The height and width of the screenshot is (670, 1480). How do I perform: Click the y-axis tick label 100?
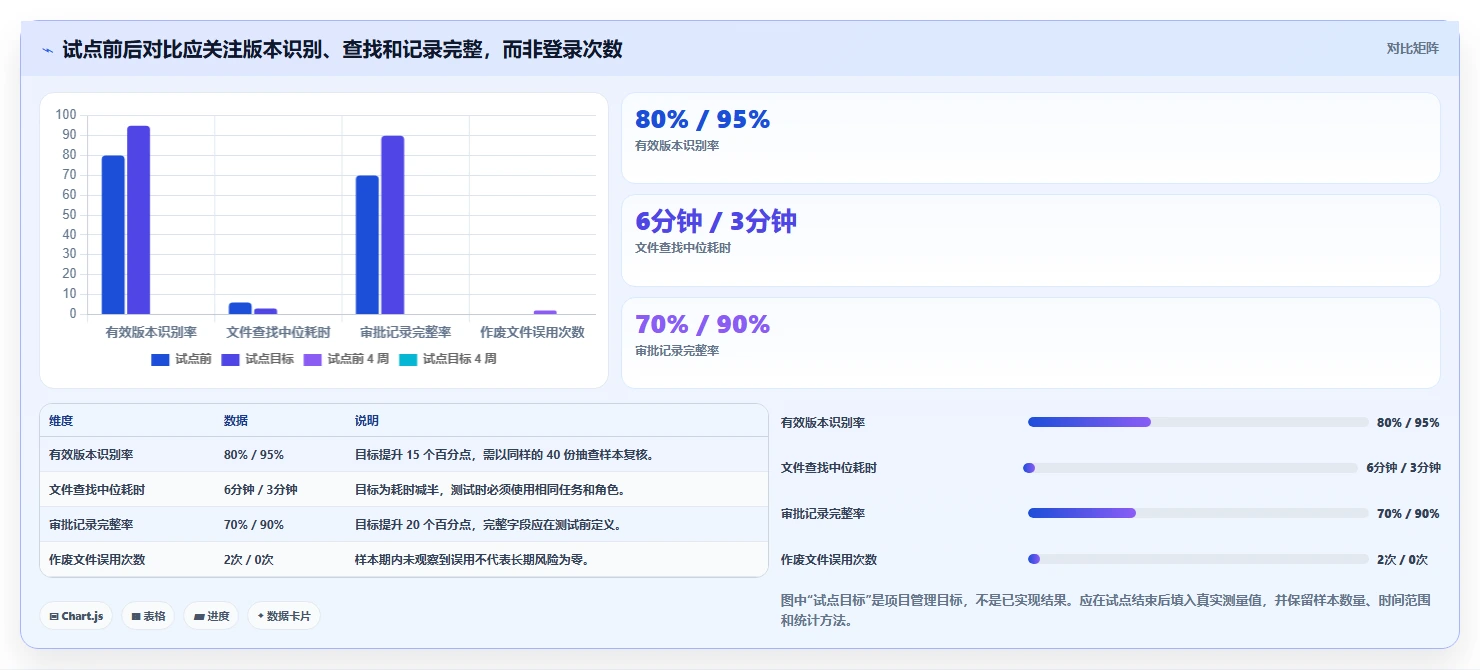tap(66, 115)
